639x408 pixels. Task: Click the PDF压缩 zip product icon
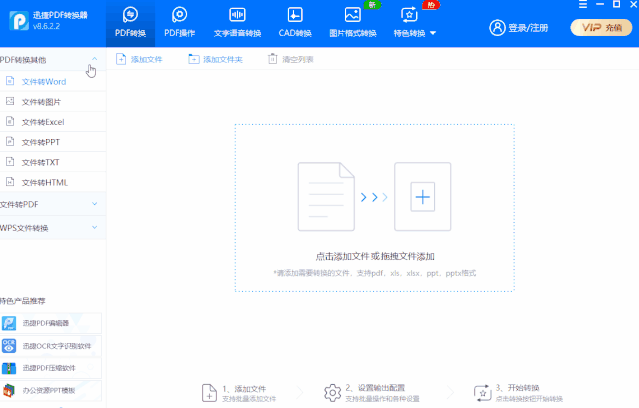tap(9, 368)
